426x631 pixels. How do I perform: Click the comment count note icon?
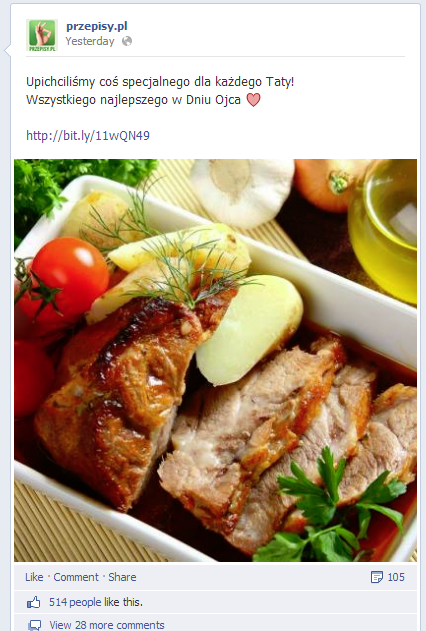tap(377, 577)
